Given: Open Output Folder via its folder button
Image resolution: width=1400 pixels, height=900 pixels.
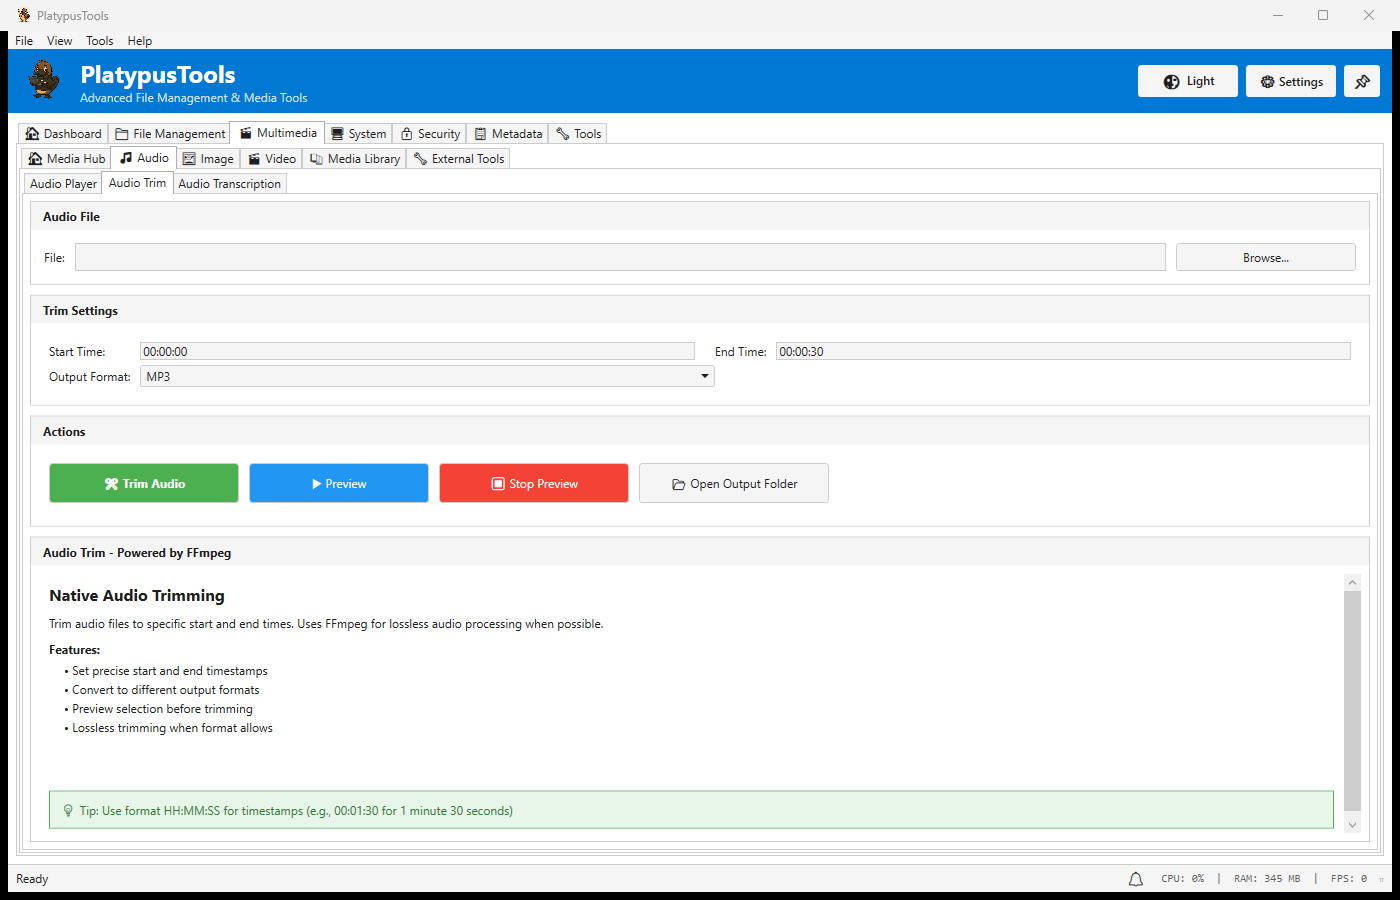Looking at the screenshot, I should click(x=733, y=484).
